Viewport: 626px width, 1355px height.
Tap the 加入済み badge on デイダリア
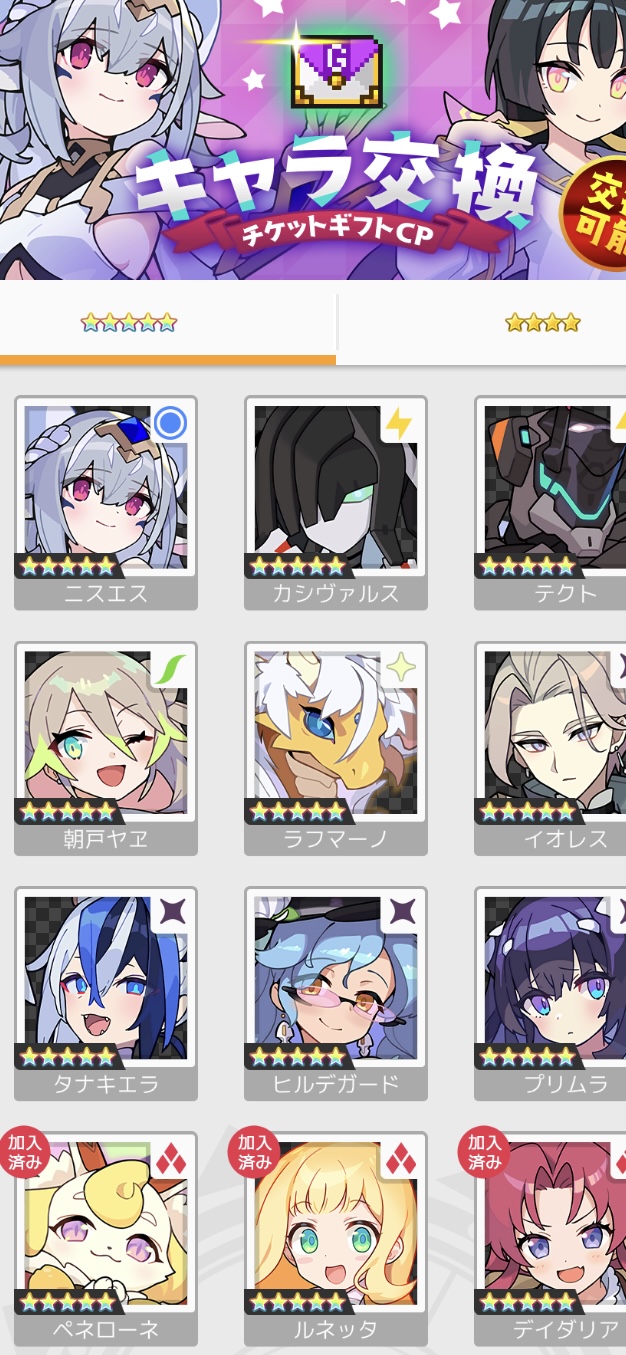pos(484,1151)
